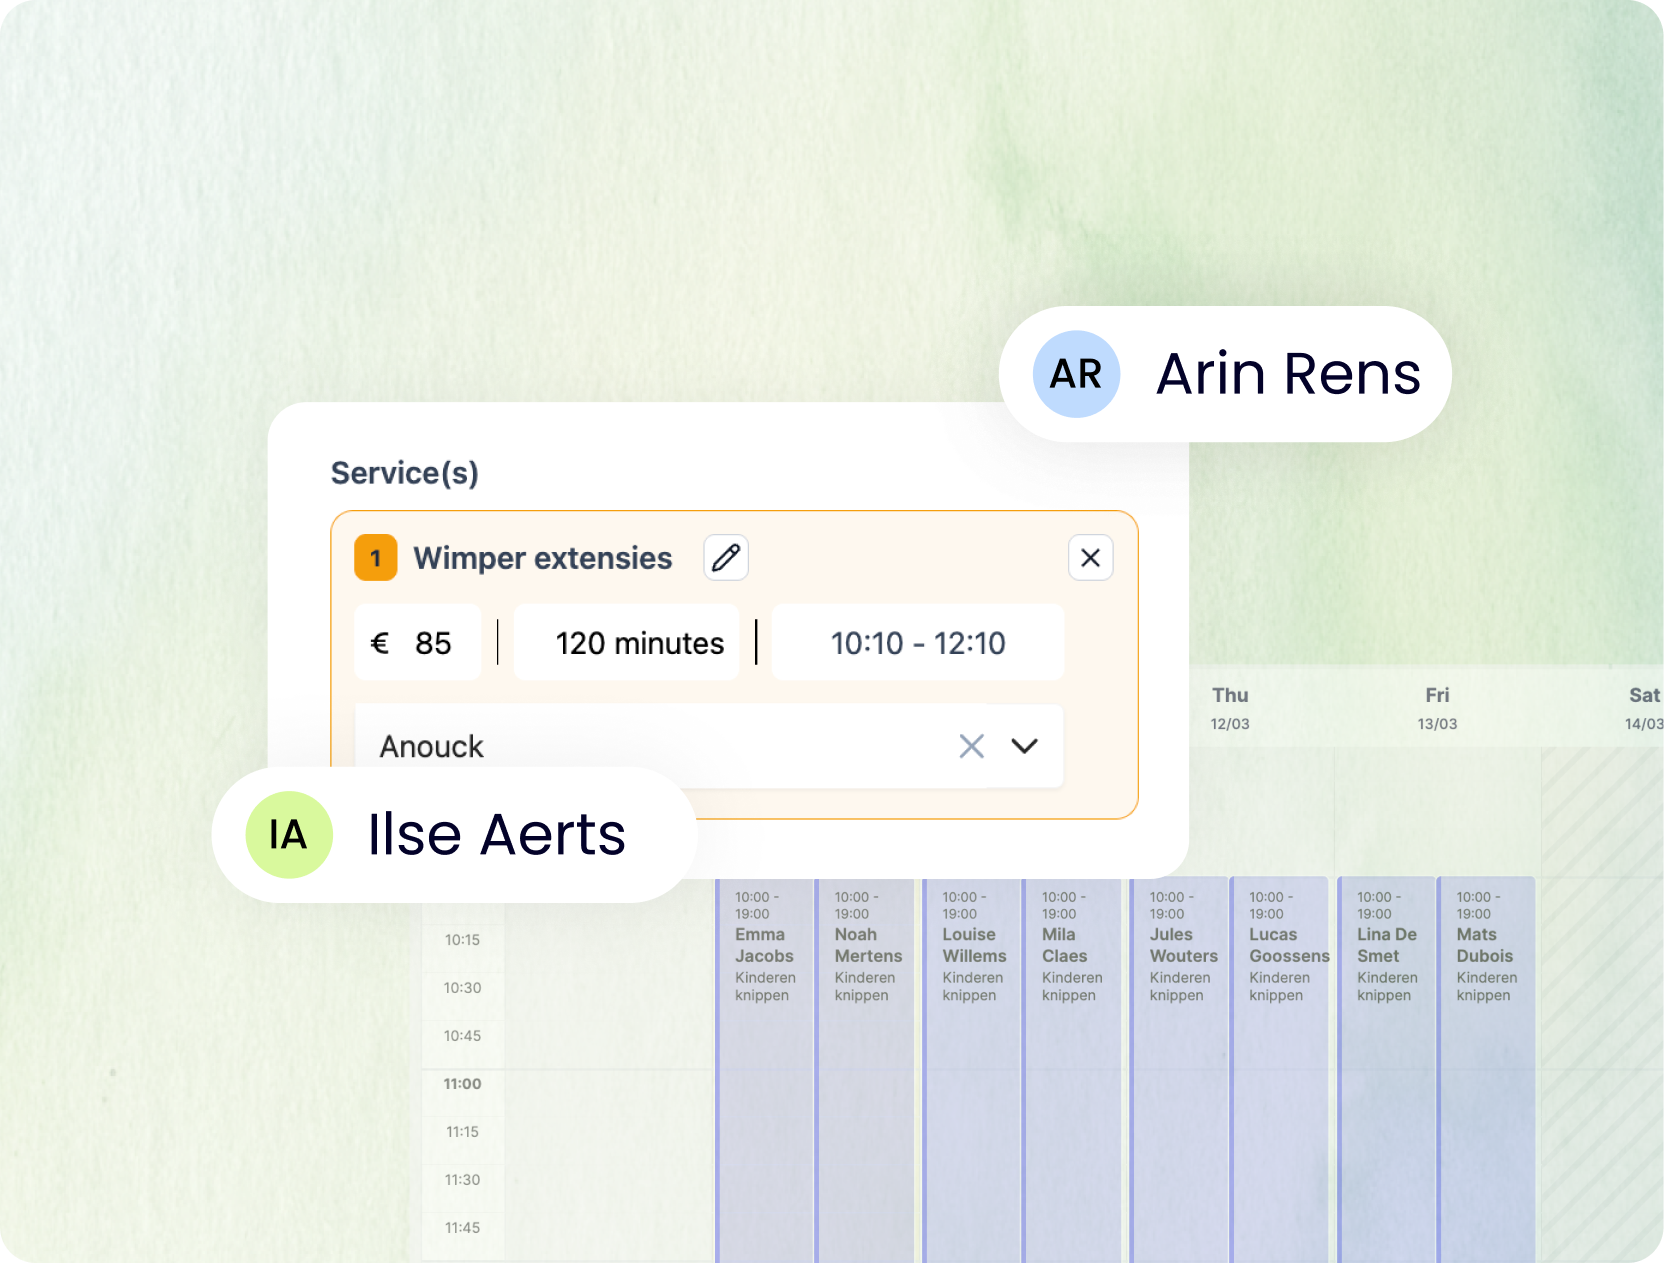Open the 10:10 - 12:10 time range field

click(x=918, y=643)
